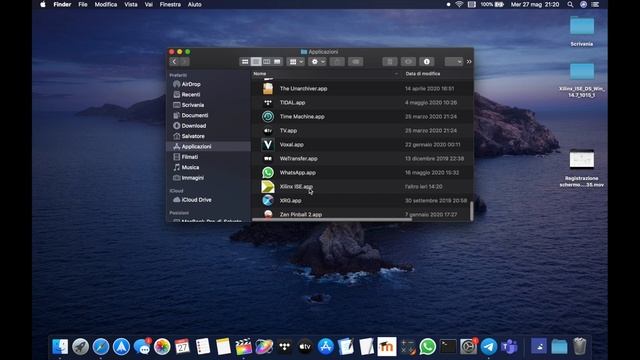
Task: Open the Aiuto menu
Action: pyautogui.click(x=195, y=4)
